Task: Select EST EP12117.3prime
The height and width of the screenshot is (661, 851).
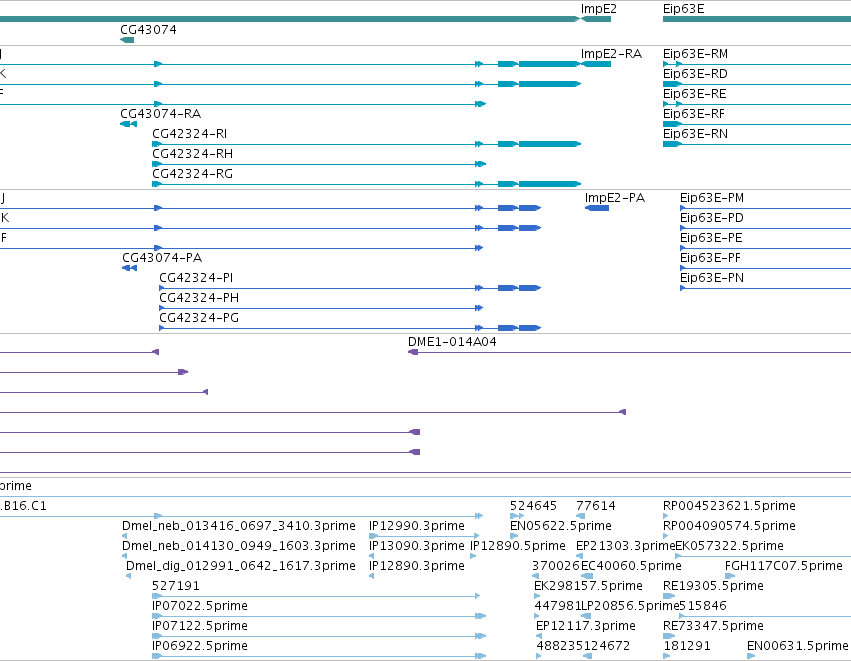Action: [586, 627]
